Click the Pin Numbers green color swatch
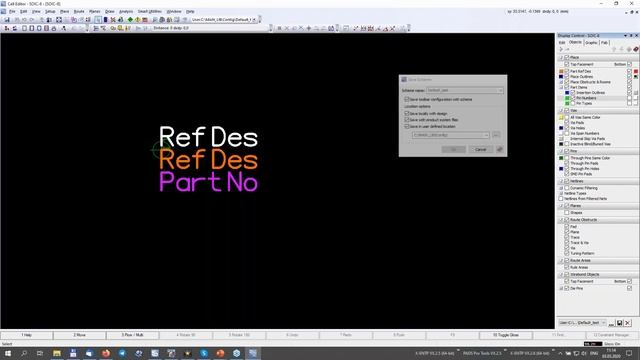Image resolution: width=640 pixels, height=360 pixels. click(x=567, y=98)
